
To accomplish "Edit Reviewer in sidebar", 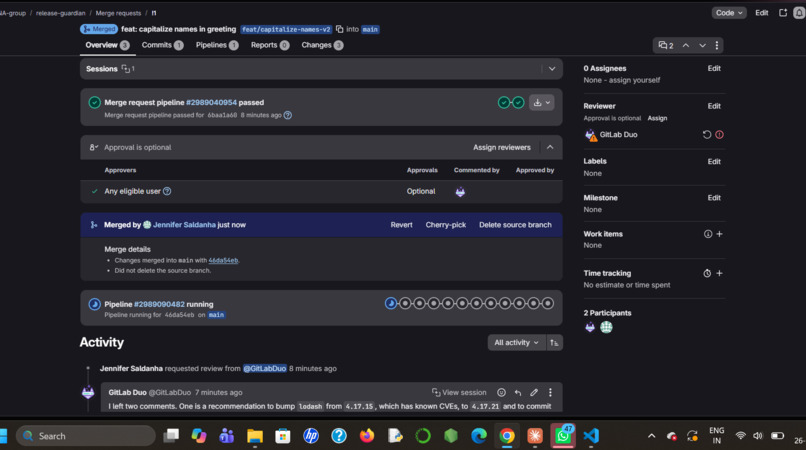I will (714, 106).
